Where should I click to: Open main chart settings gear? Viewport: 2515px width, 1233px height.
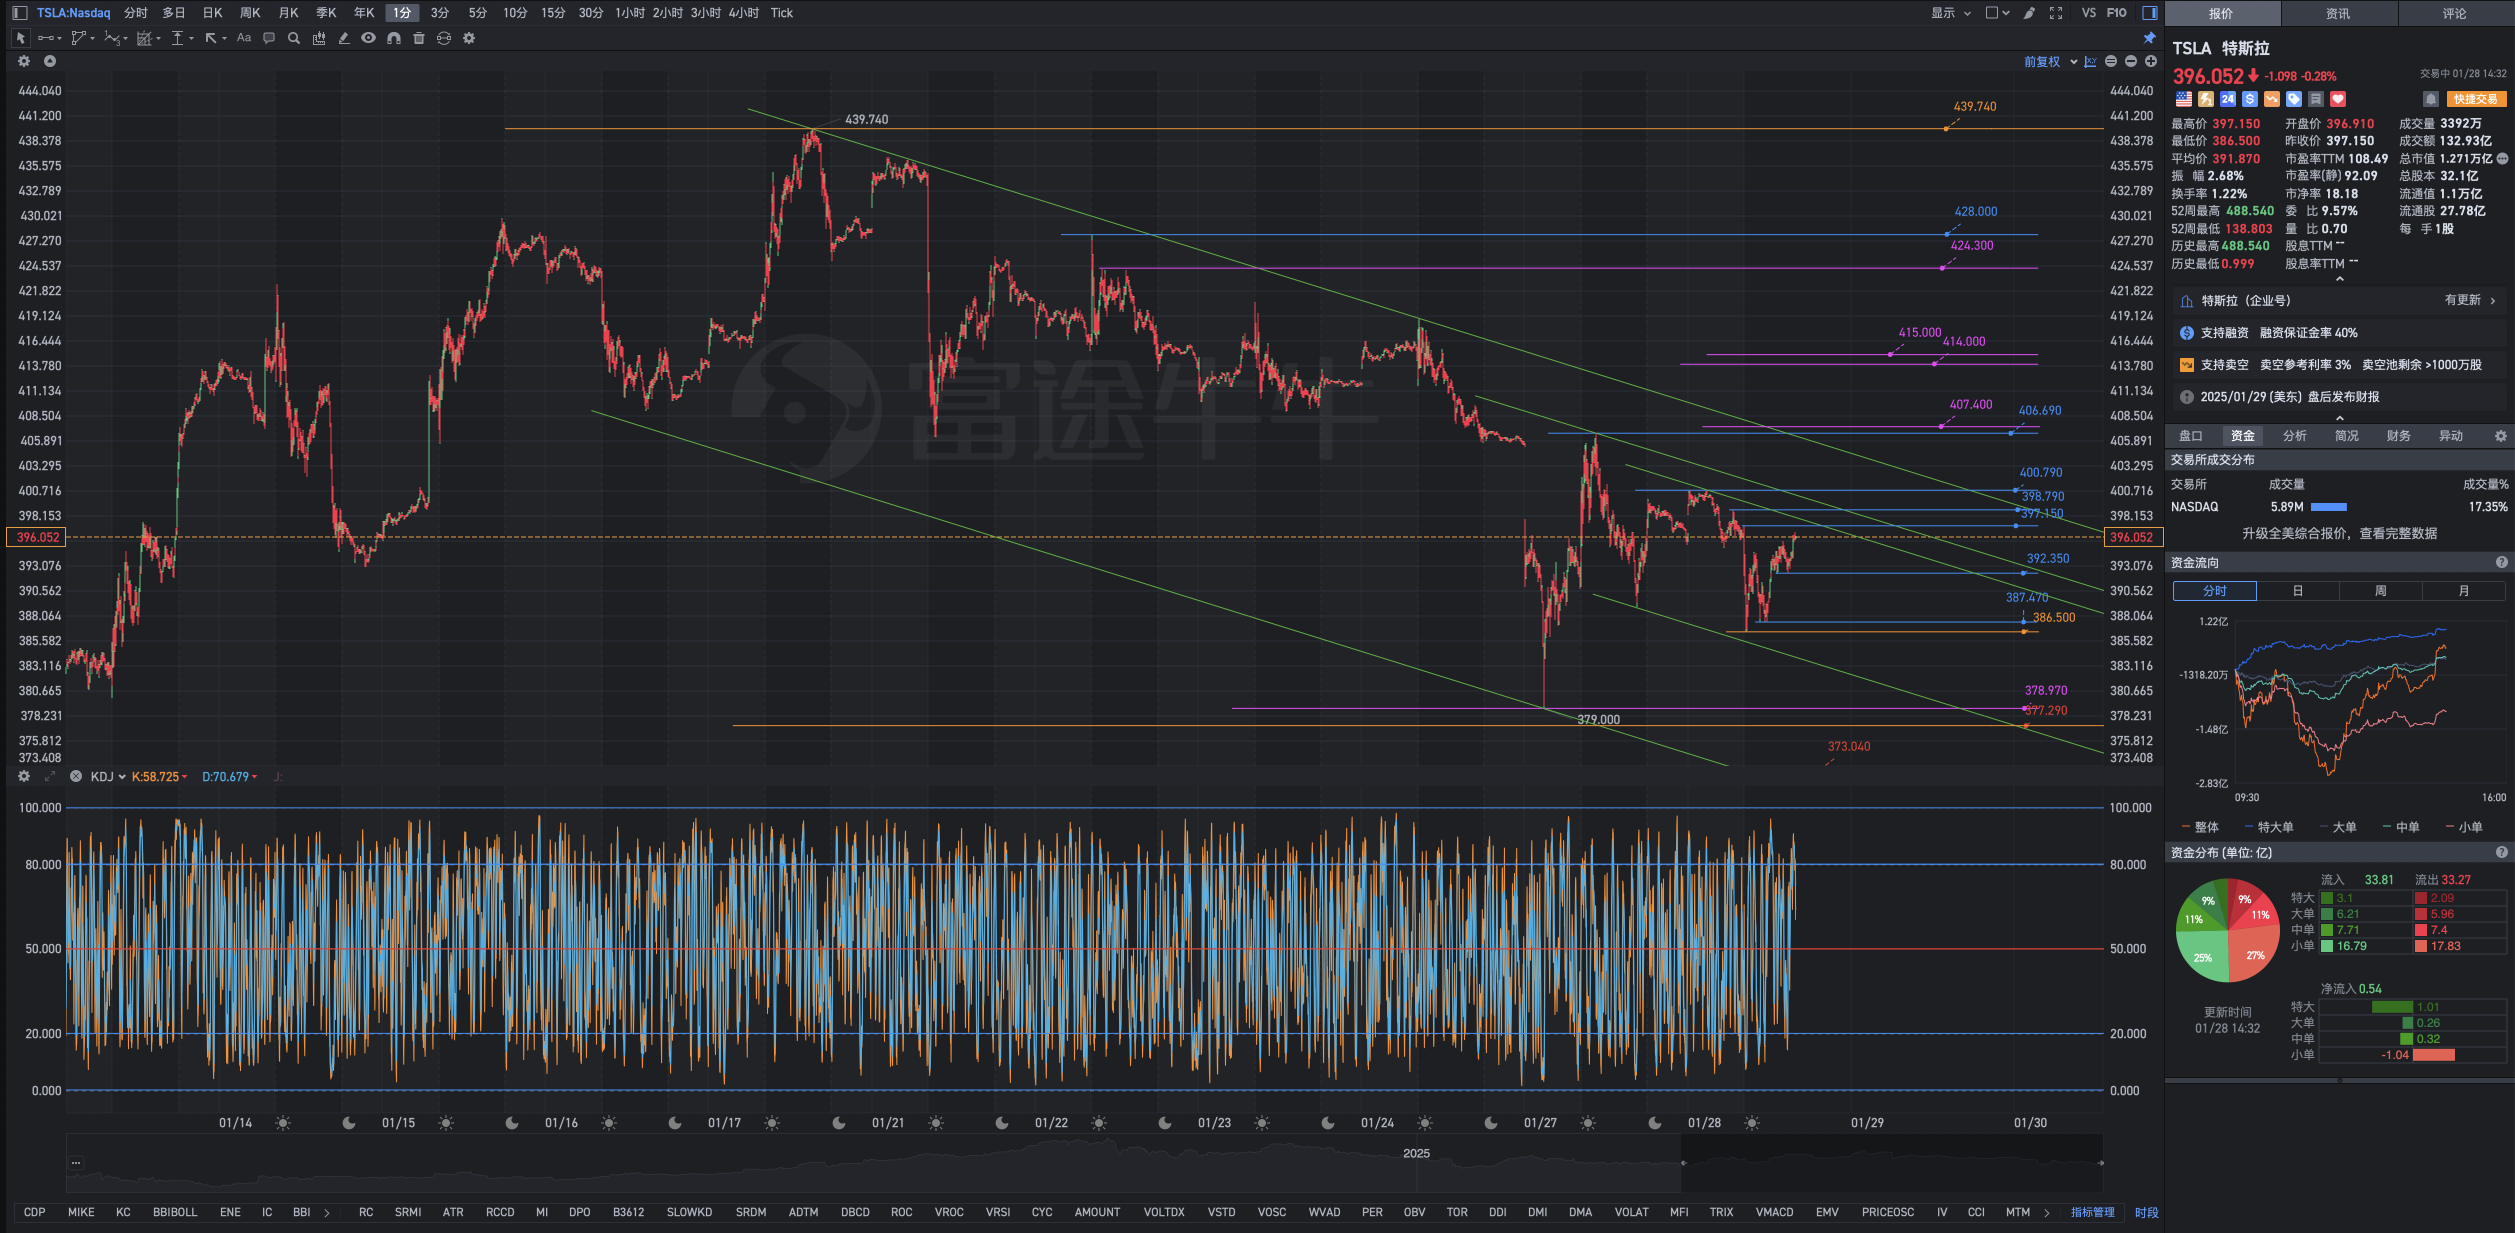24,61
